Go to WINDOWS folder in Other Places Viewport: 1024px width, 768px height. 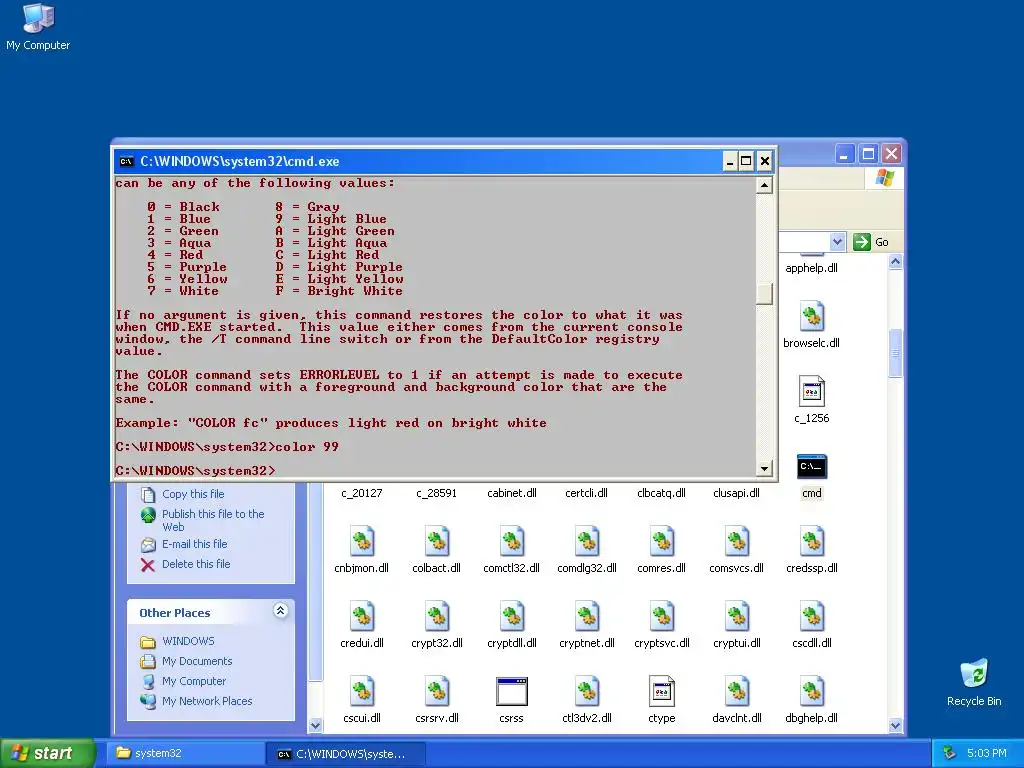[x=188, y=641]
